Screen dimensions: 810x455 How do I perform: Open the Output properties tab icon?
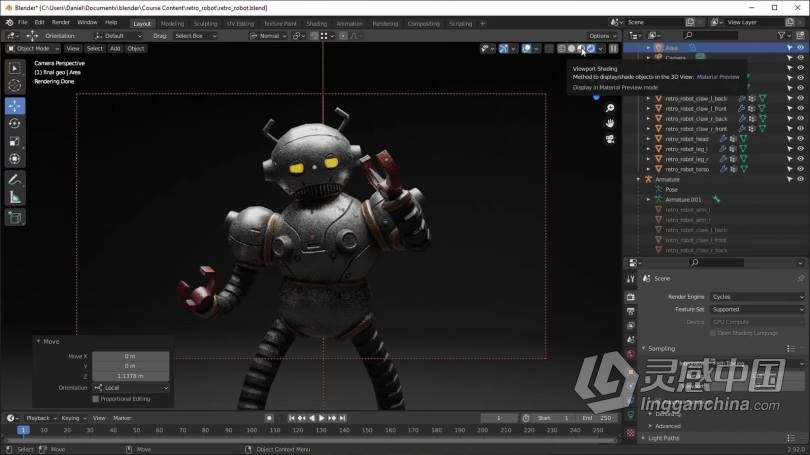[631, 311]
